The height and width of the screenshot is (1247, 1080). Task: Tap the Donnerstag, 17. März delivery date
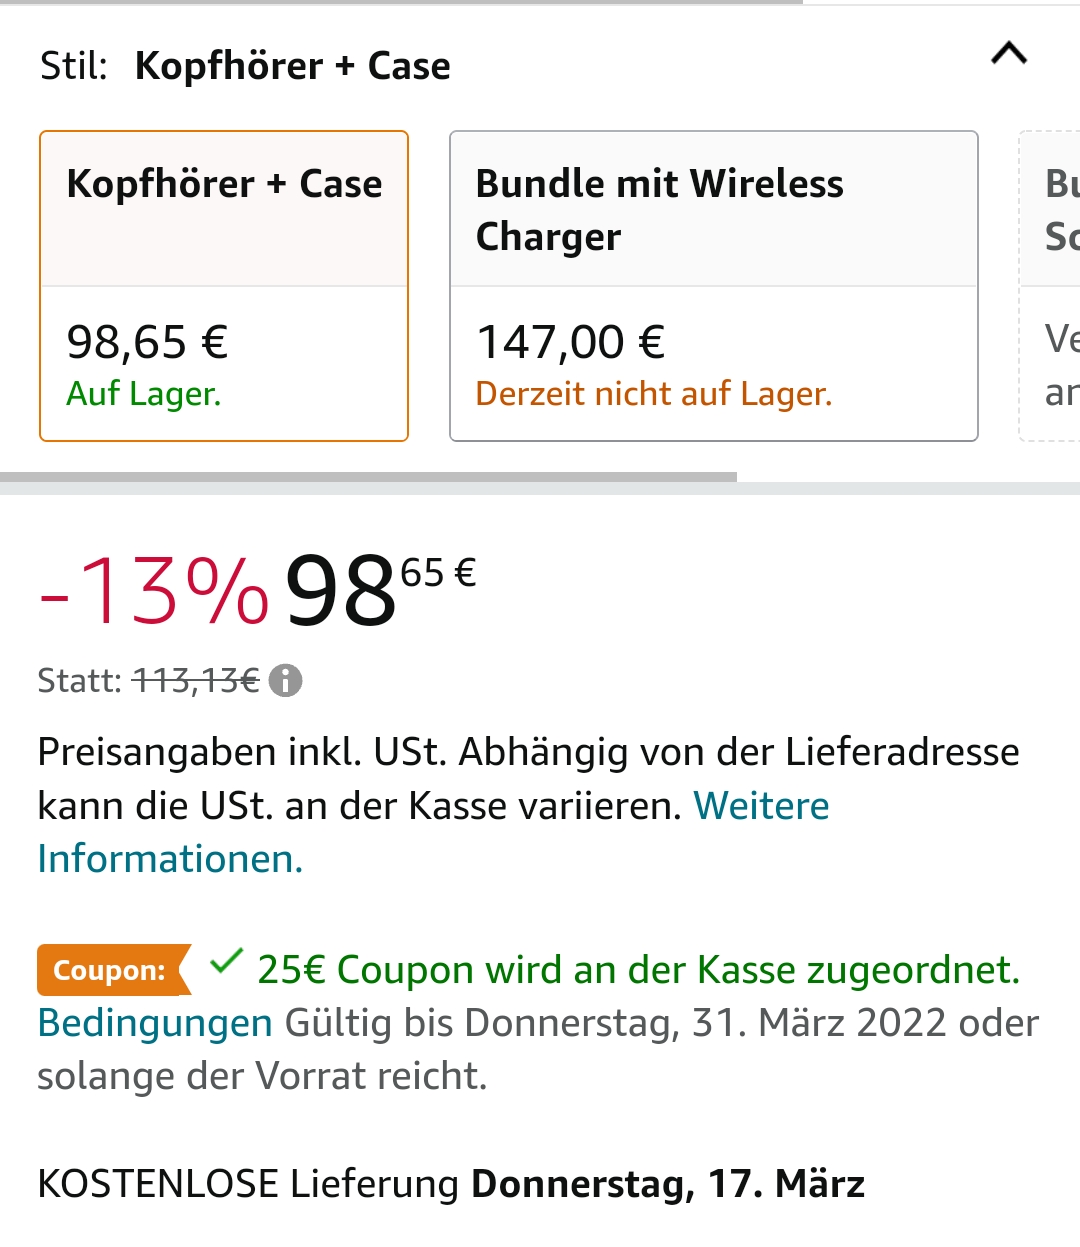point(667,1184)
